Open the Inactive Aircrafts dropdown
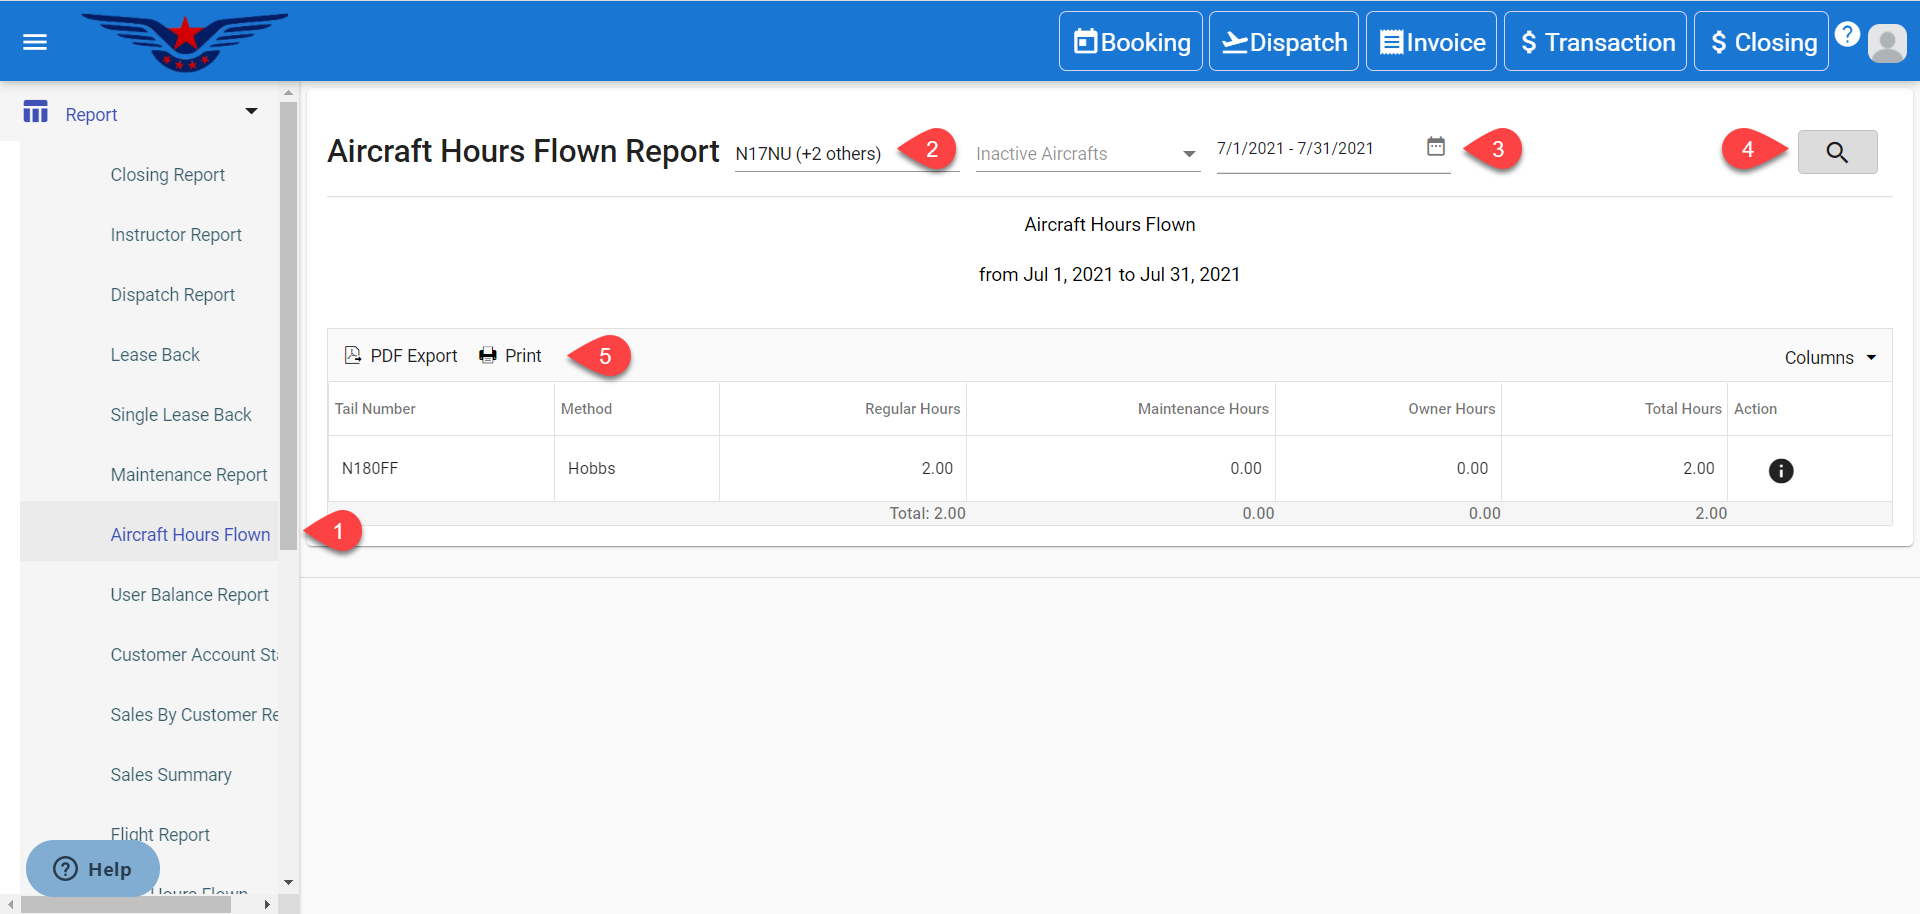This screenshot has width=1920, height=914. [1086, 154]
